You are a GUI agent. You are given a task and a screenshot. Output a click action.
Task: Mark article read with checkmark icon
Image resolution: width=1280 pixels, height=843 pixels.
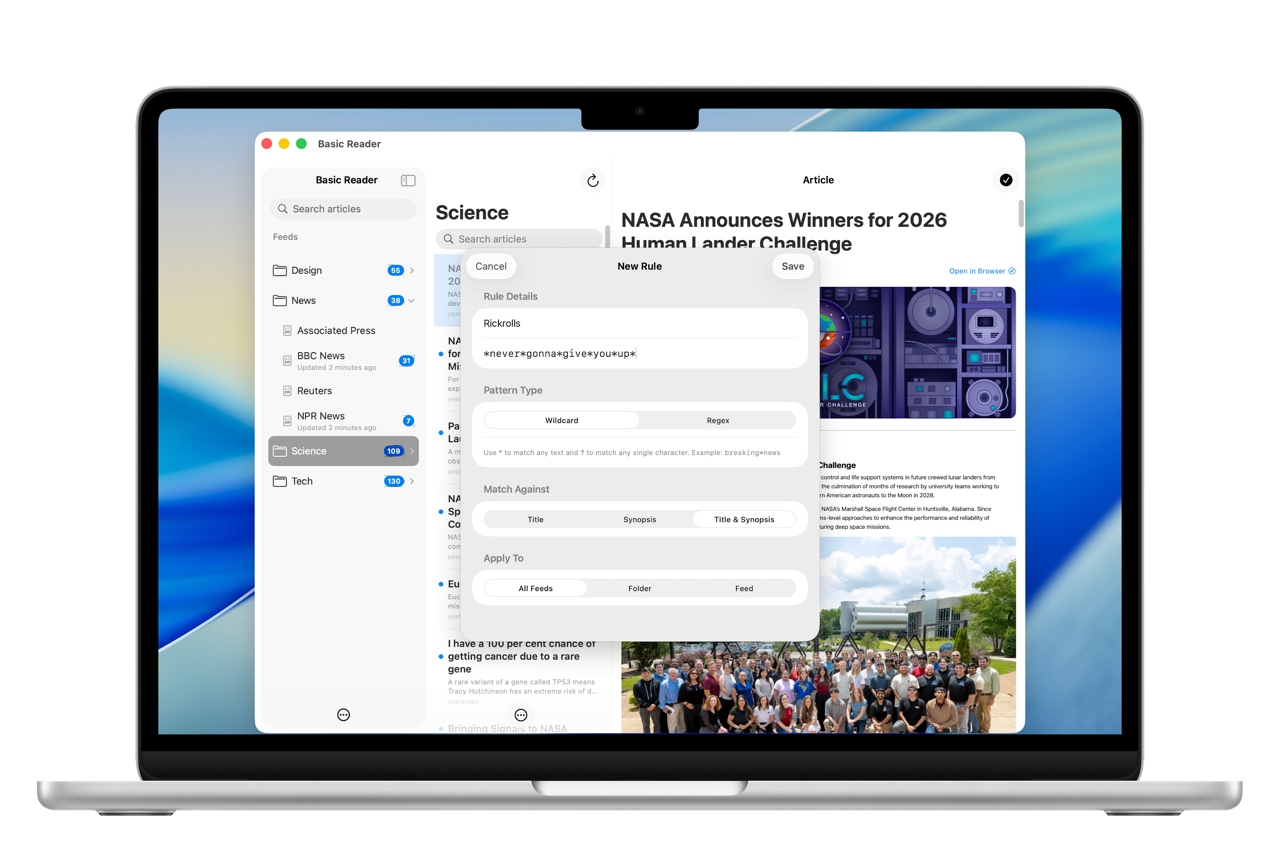pos(1006,180)
